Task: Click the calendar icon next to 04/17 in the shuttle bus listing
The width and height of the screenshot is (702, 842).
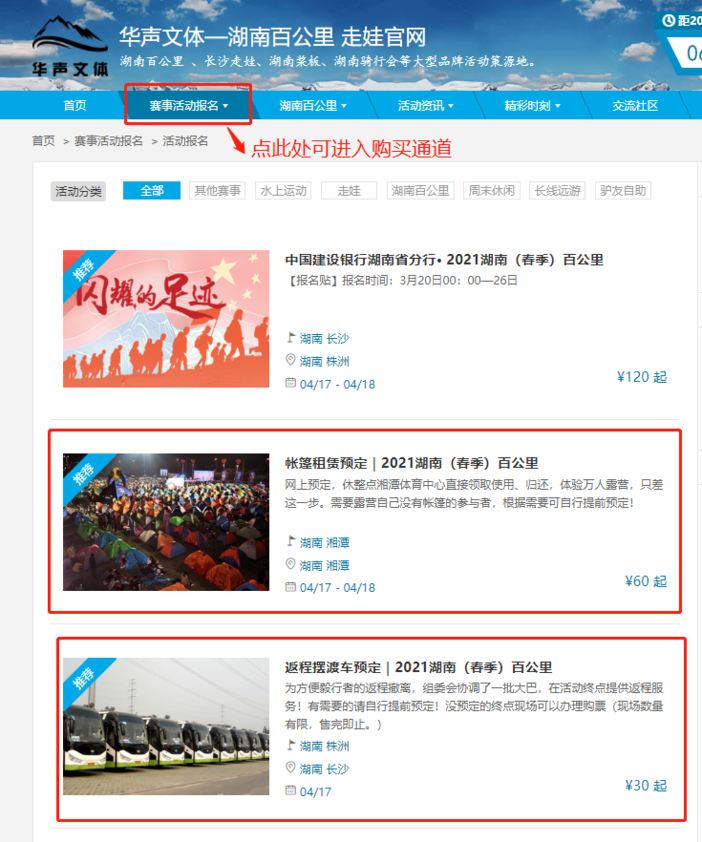Action: (x=291, y=791)
